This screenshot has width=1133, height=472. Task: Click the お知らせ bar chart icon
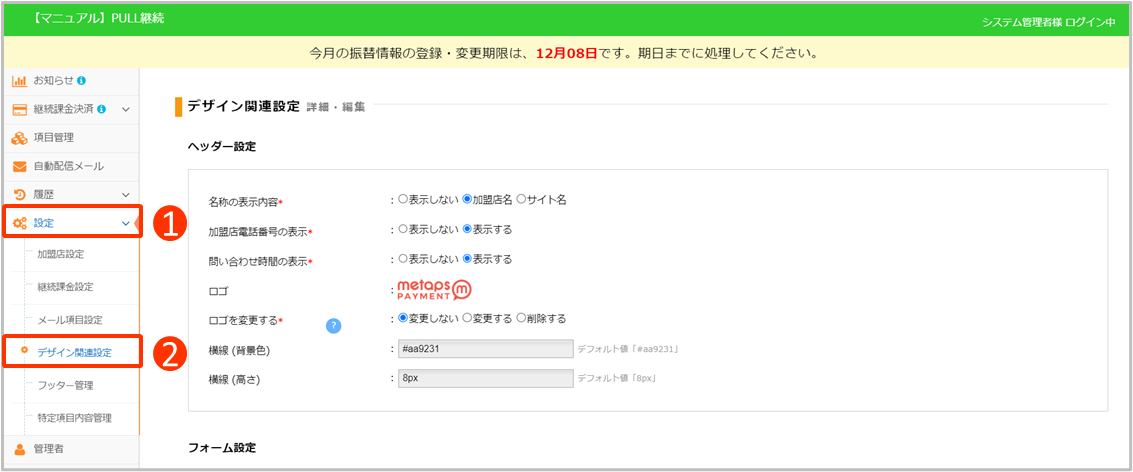coord(20,80)
